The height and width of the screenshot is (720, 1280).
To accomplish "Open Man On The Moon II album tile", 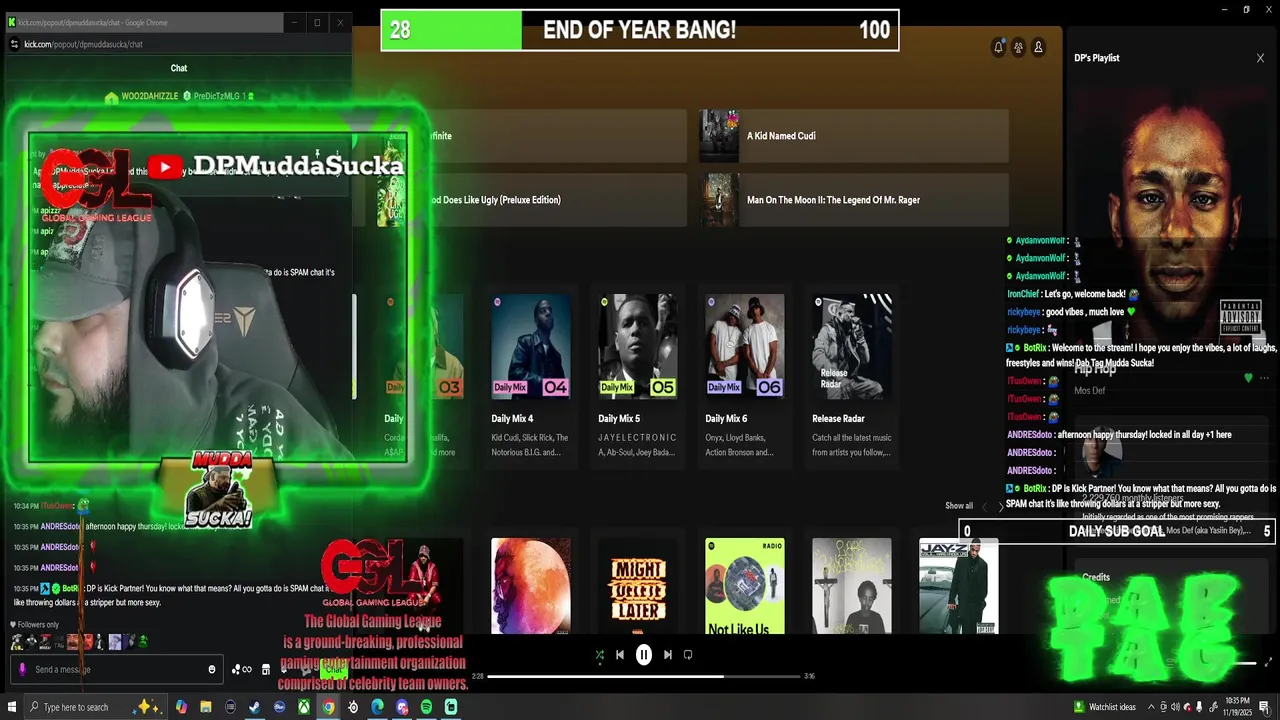I will tap(853, 200).
